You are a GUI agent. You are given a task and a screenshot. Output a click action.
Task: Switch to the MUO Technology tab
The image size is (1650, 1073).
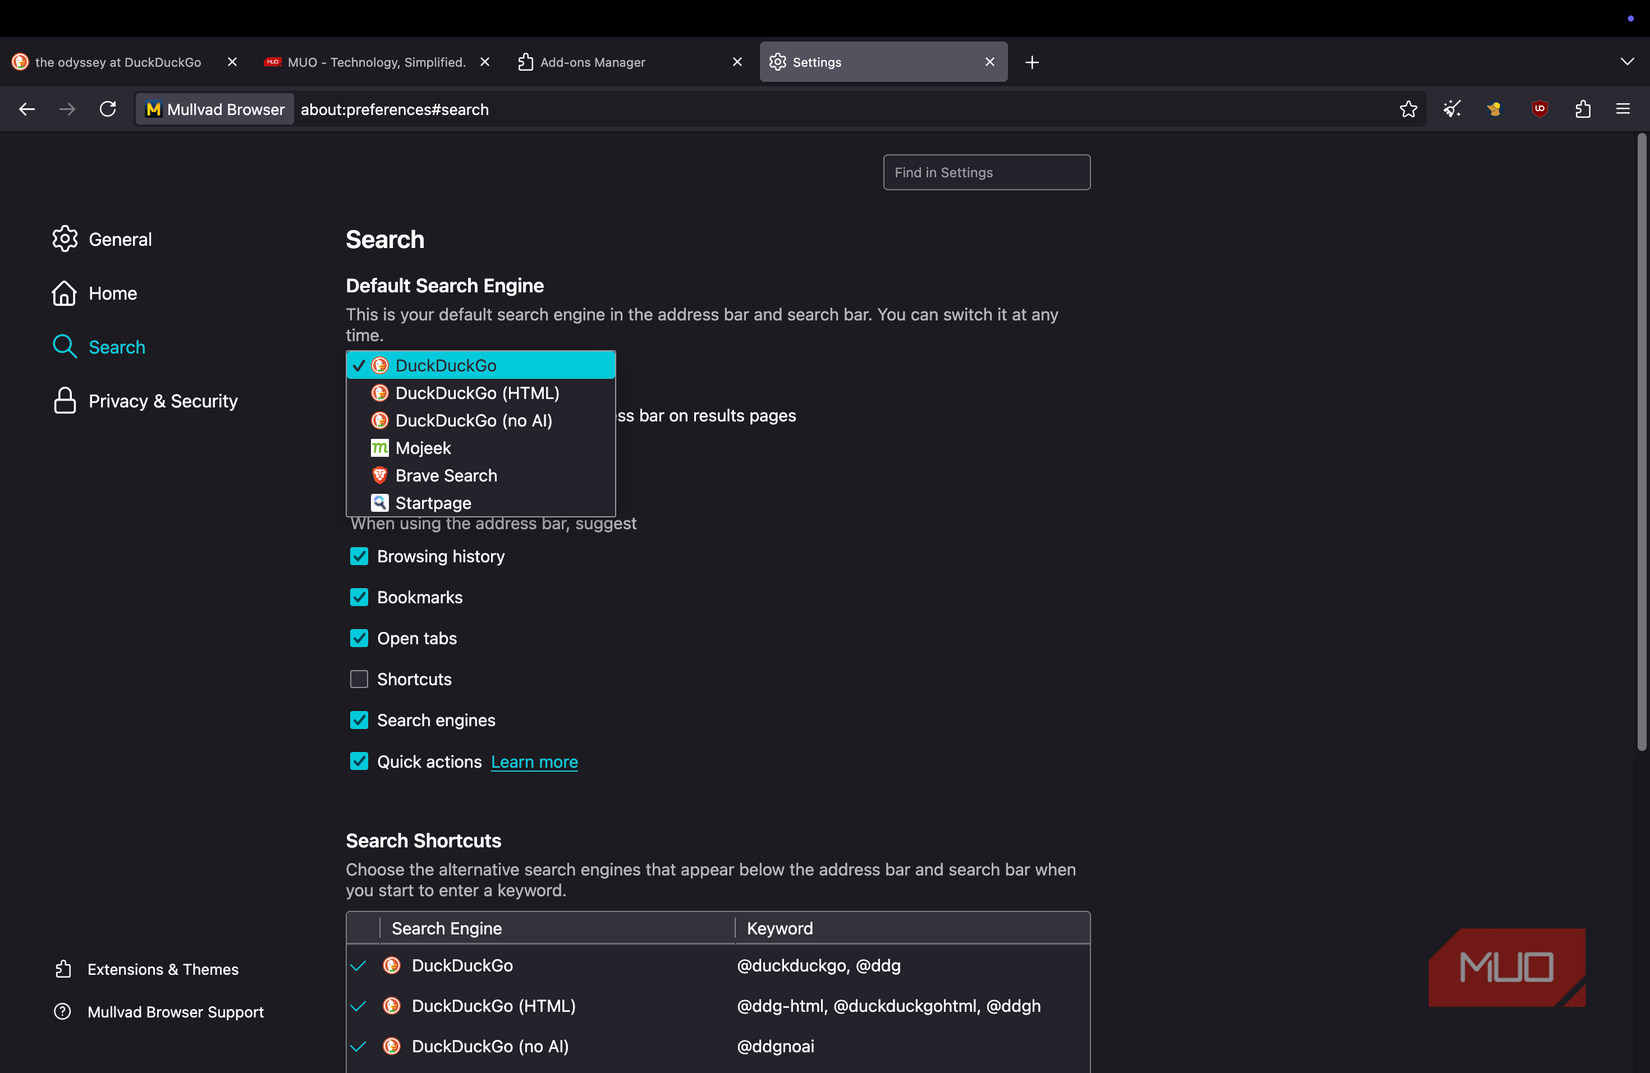(x=375, y=62)
